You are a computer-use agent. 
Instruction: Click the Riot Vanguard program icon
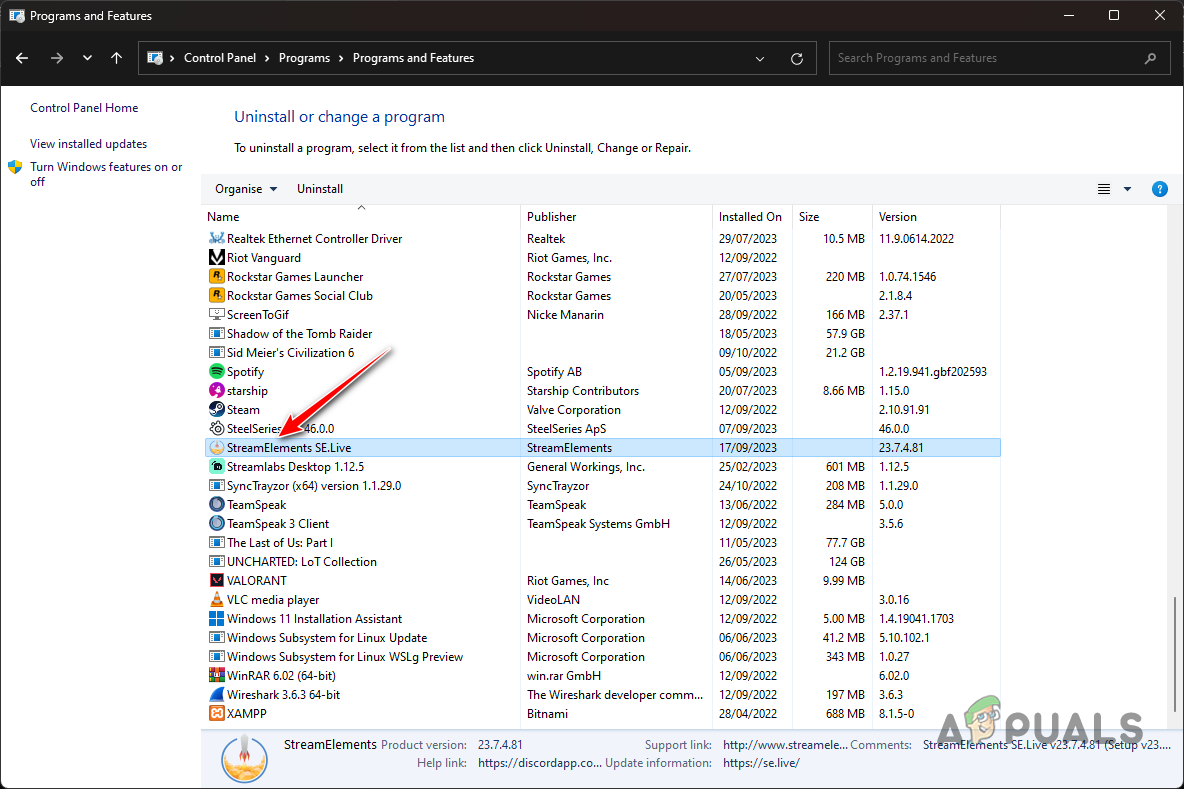[217, 257]
